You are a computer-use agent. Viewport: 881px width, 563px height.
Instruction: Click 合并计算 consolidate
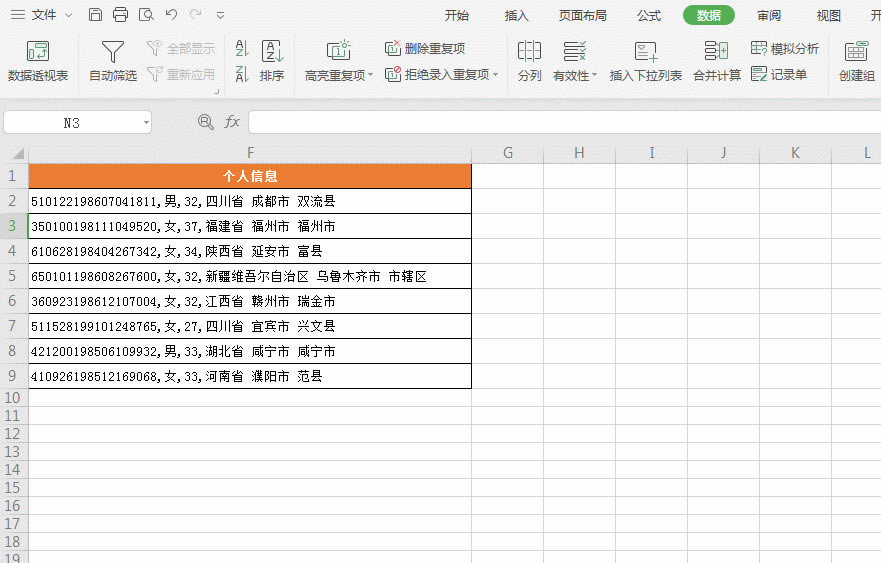tap(717, 61)
